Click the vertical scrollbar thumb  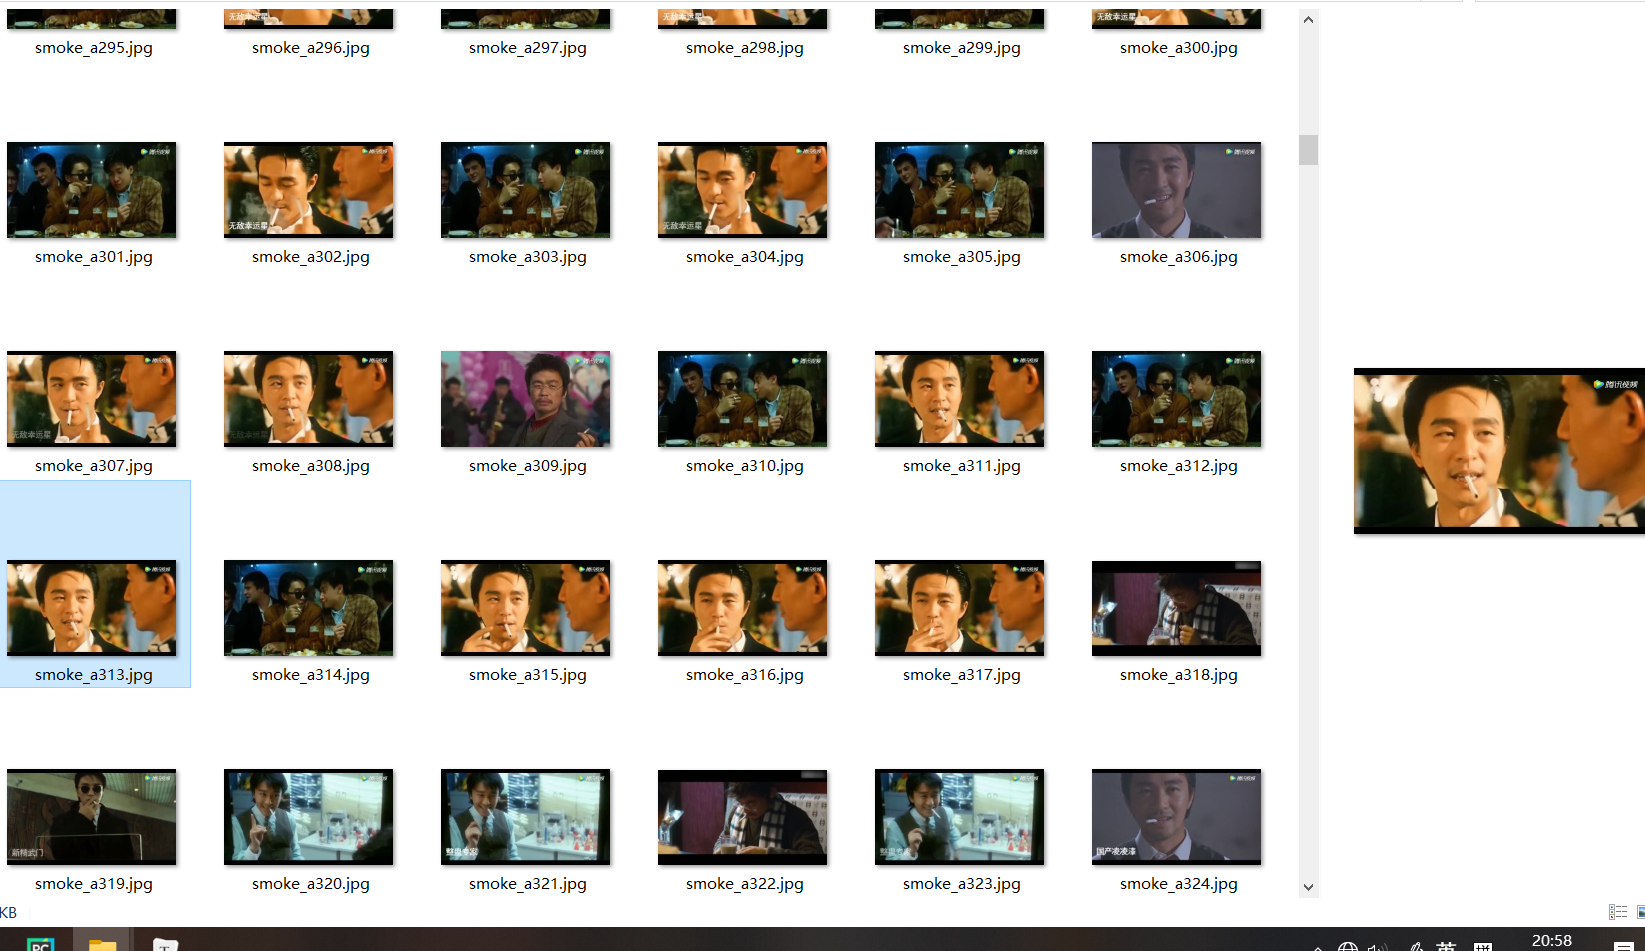click(1308, 150)
